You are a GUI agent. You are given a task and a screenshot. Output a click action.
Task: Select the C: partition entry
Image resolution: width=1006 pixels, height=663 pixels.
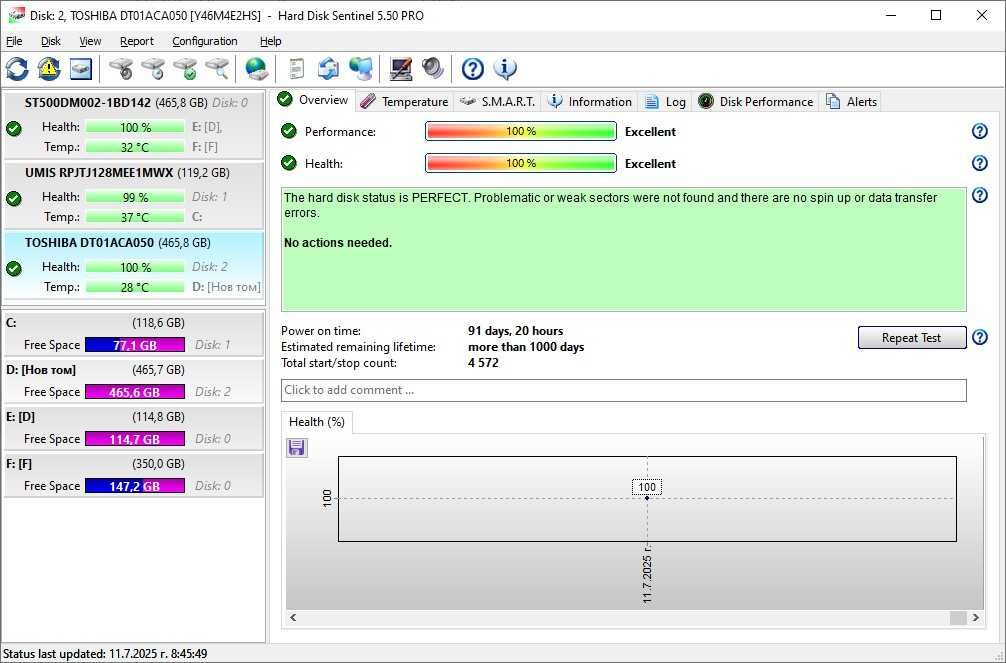(x=133, y=333)
